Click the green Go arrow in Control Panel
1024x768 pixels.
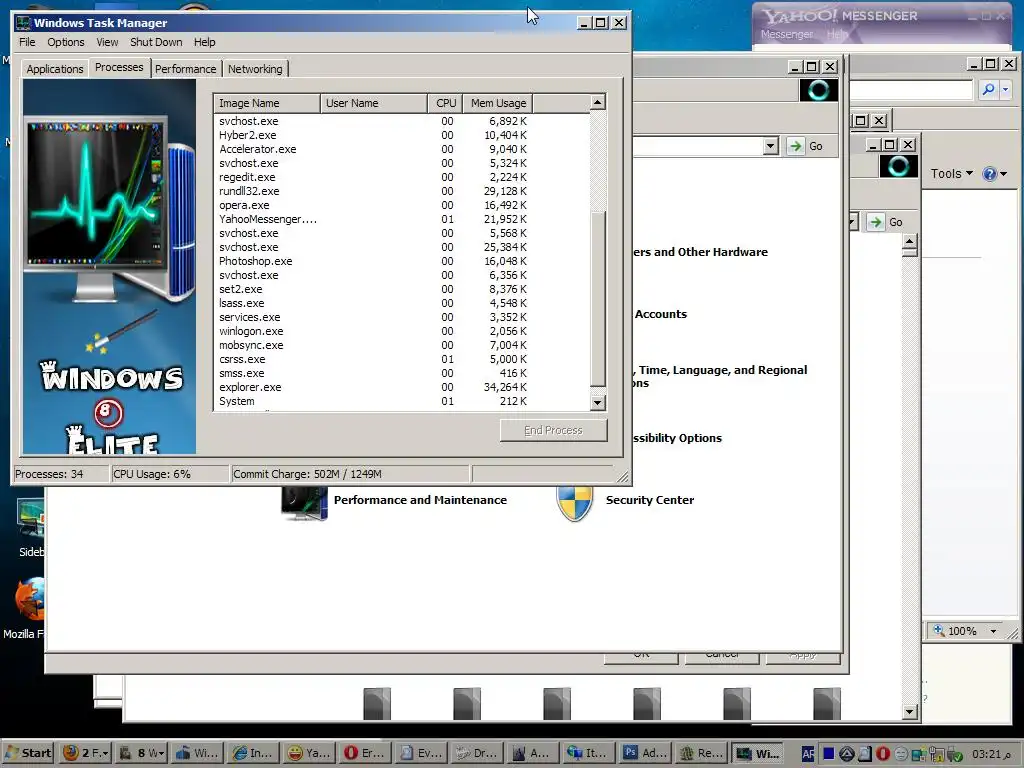pyautogui.click(x=795, y=146)
